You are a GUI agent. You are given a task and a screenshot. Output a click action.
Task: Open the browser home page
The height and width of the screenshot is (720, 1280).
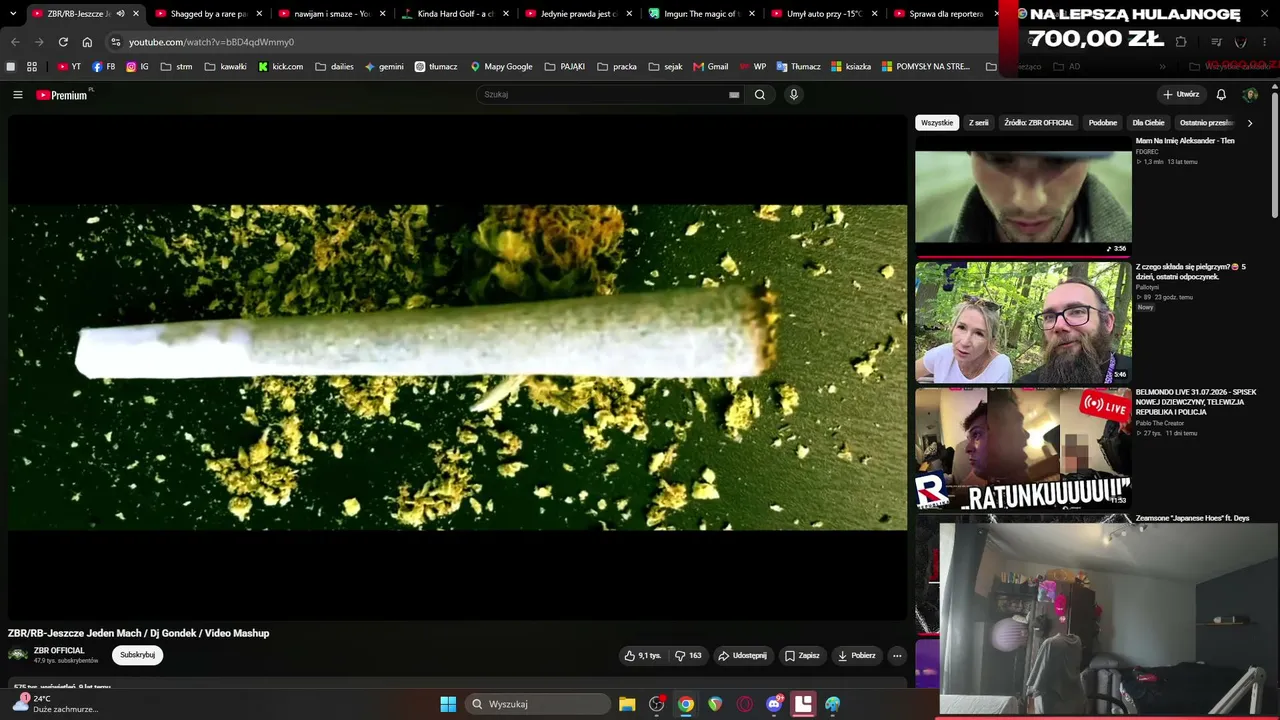87,42
